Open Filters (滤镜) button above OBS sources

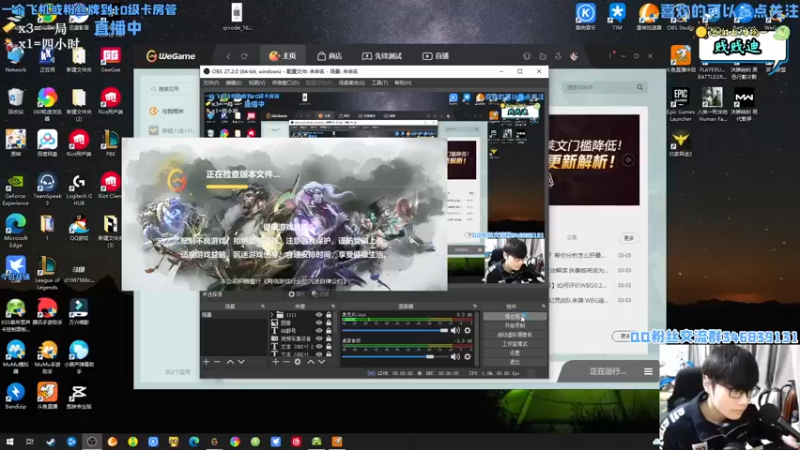click(320, 294)
